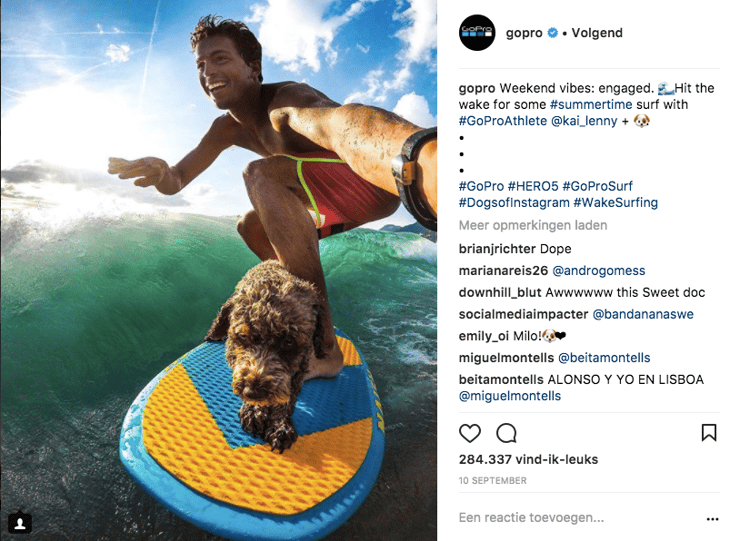Visit the @androgomess mention

click(x=598, y=270)
